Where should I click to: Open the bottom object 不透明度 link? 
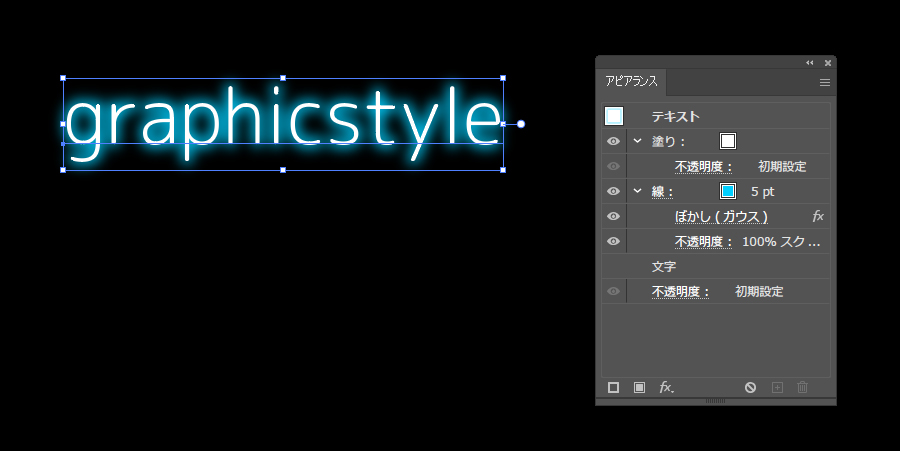[680, 291]
